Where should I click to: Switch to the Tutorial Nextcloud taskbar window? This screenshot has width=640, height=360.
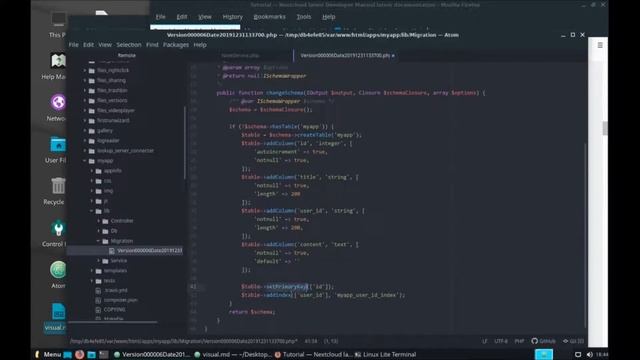tap(313, 354)
